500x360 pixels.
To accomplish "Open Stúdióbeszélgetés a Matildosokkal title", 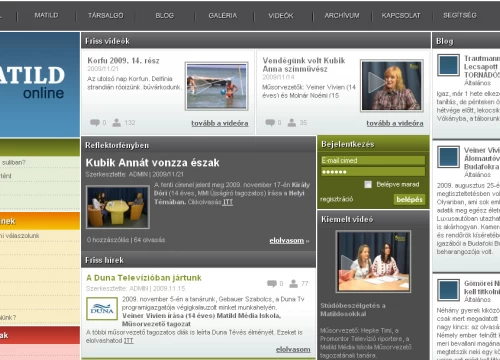I will [x=353, y=310].
